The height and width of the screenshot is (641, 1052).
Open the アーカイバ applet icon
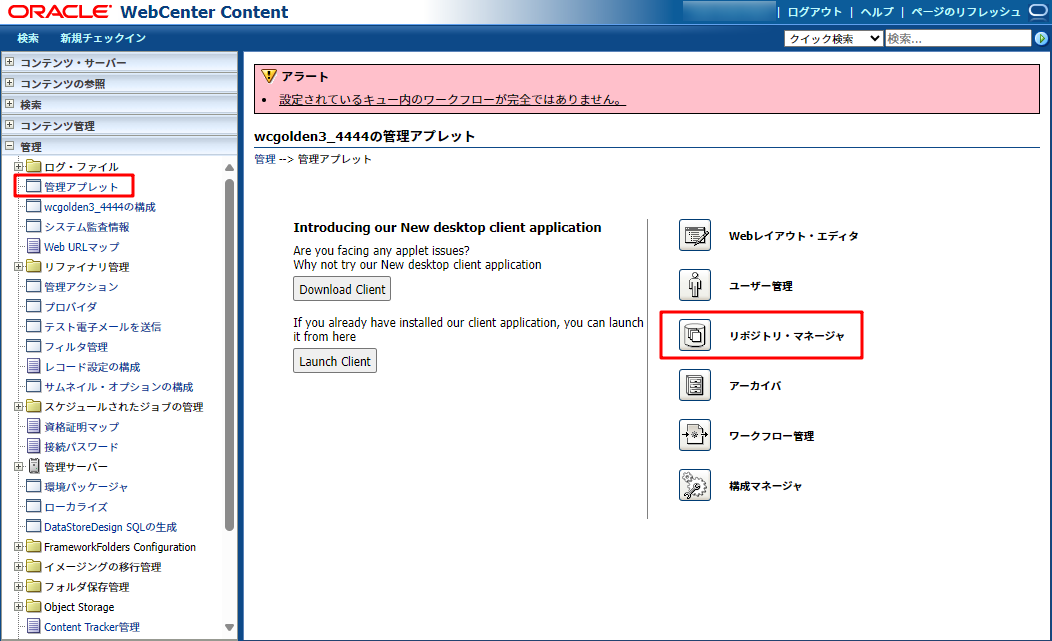pyautogui.click(x=694, y=385)
